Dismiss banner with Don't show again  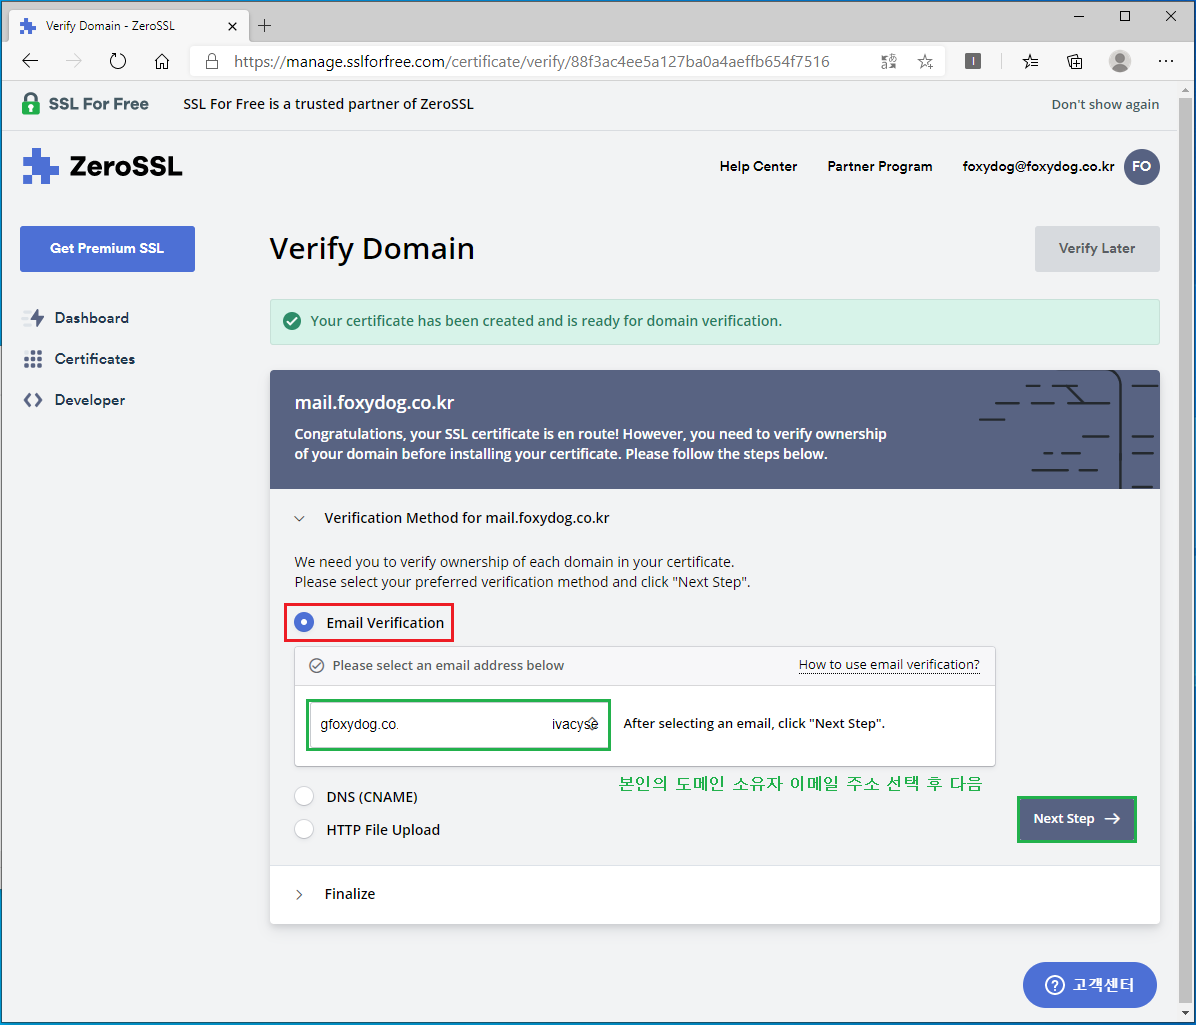(x=1104, y=104)
